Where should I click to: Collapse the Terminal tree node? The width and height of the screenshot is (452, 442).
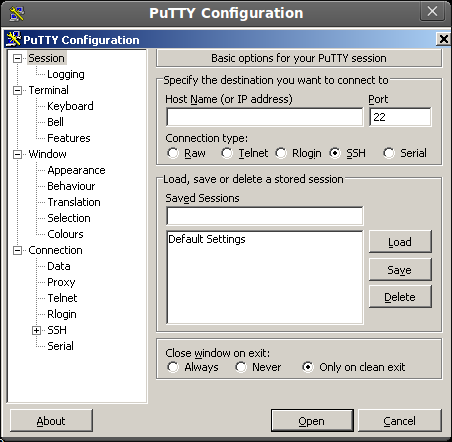(17, 91)
